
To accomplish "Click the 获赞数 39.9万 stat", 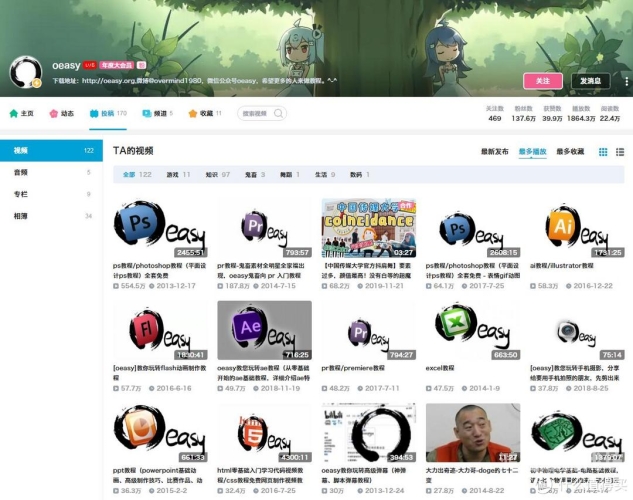I will (x=552, y=113).
